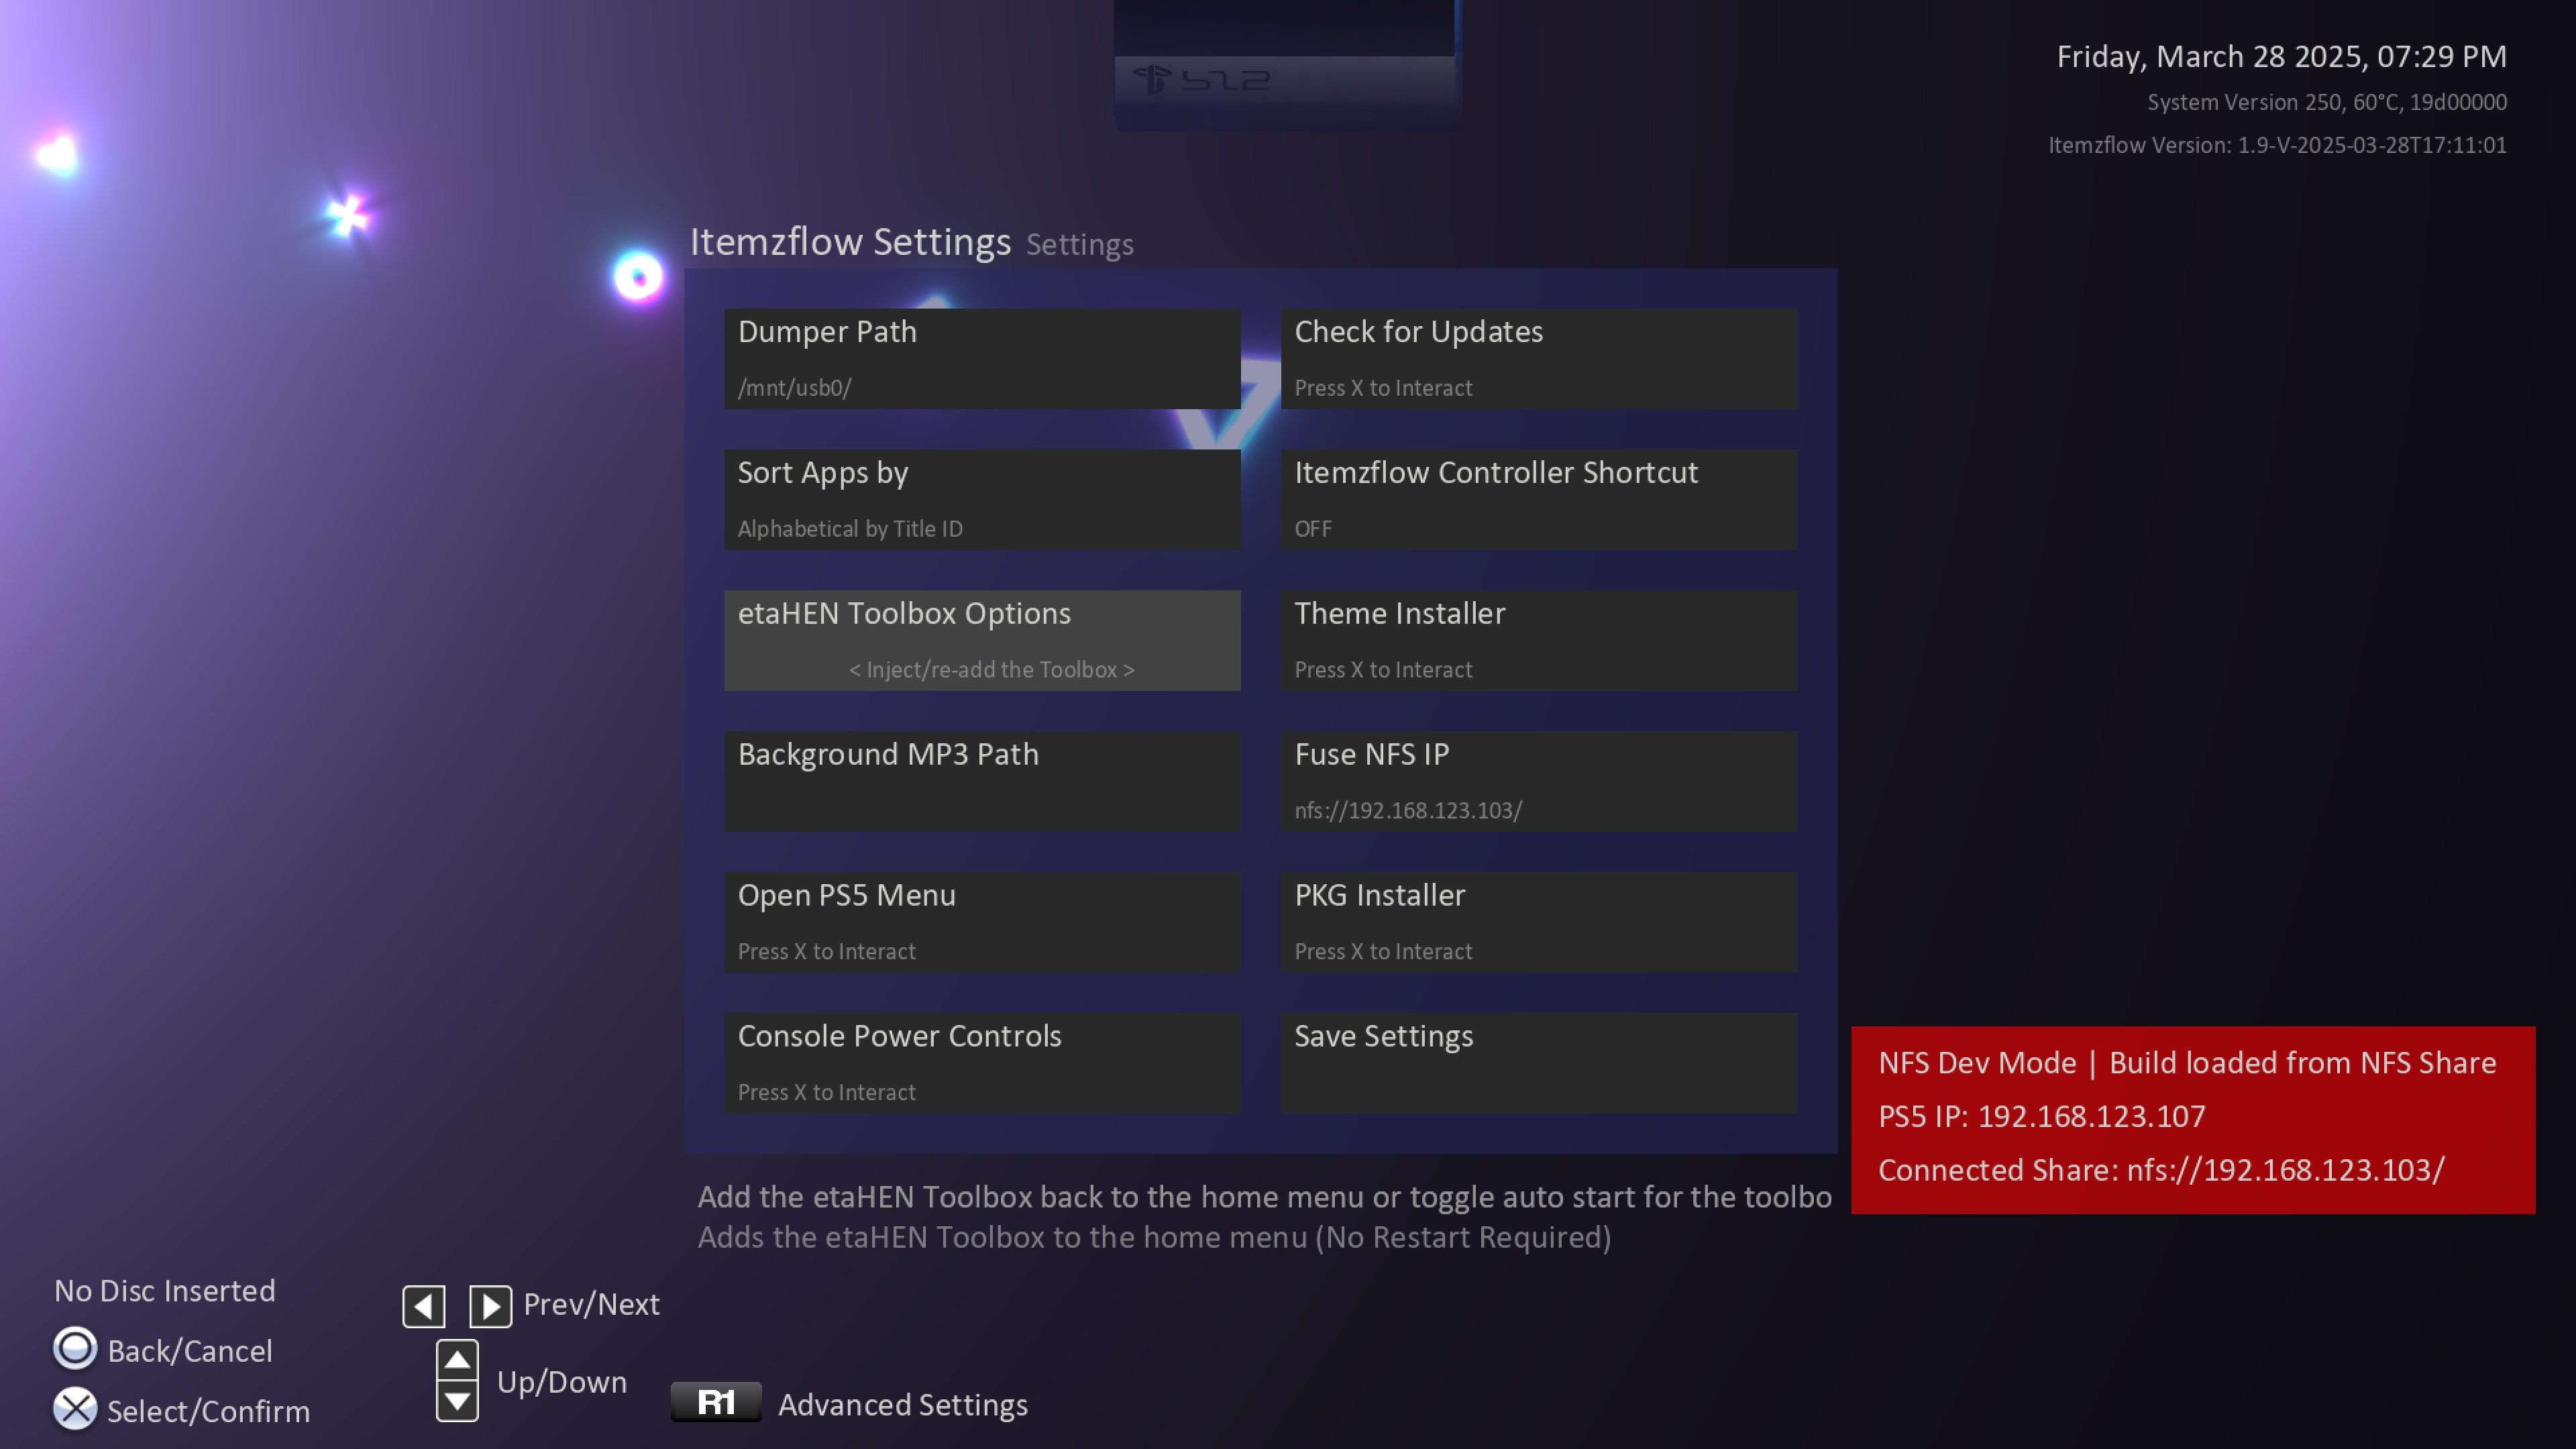Open the Theme Installer
Viewport: 2576px width, 1449px height.
(x=1539, y=640)
